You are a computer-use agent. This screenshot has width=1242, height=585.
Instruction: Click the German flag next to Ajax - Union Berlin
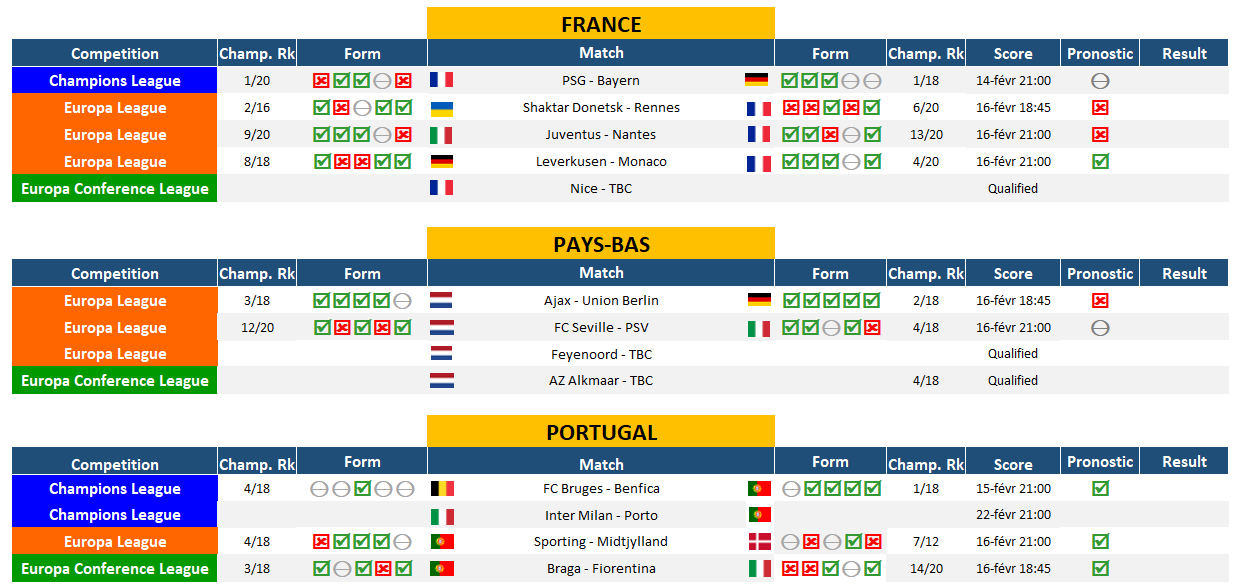[759, 300]
